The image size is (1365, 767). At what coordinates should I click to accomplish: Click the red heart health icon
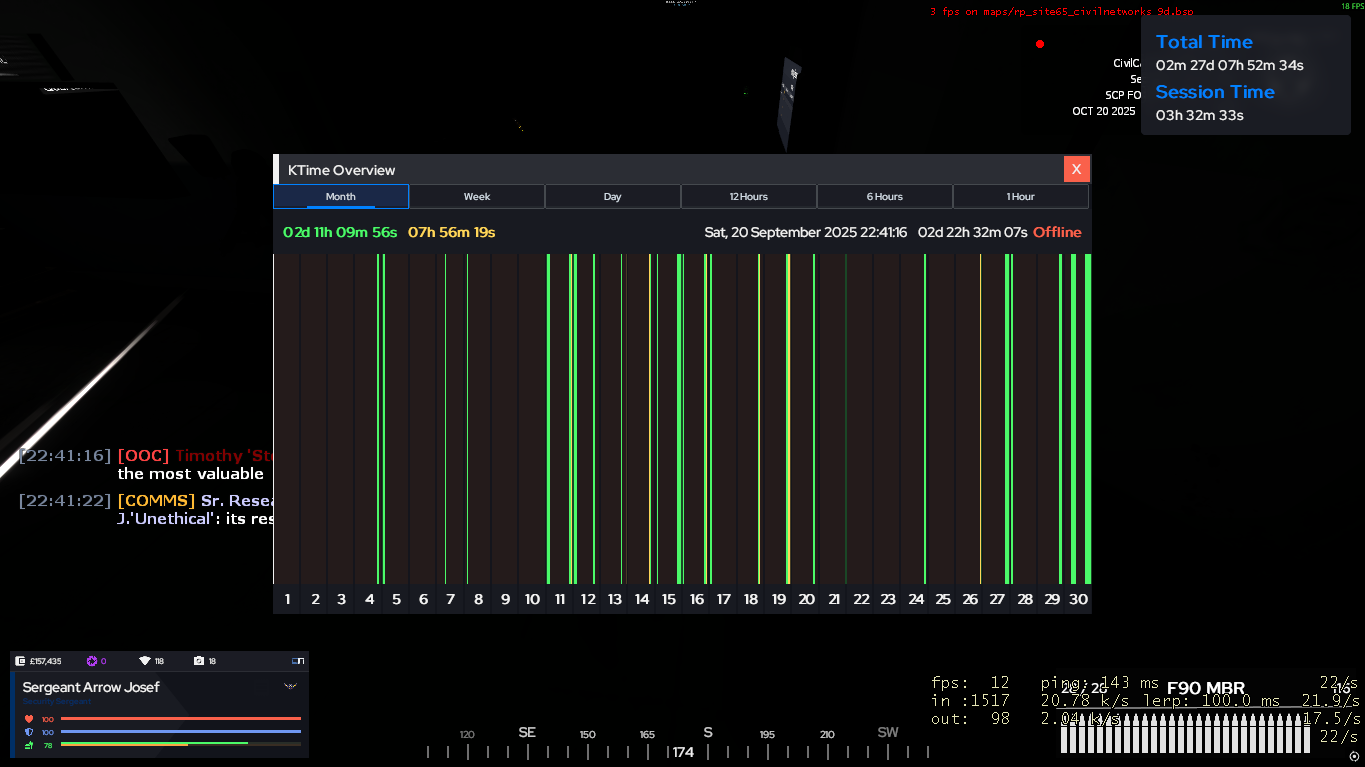click(29, 719)
